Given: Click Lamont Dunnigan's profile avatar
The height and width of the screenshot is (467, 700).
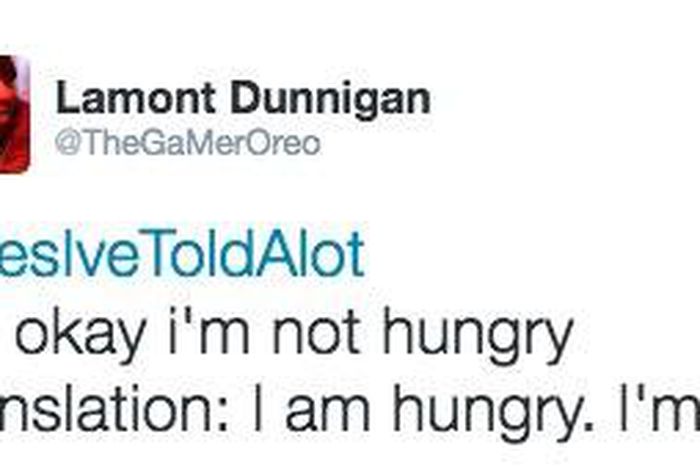Looking at the screenshot, I should pos(13,114).
